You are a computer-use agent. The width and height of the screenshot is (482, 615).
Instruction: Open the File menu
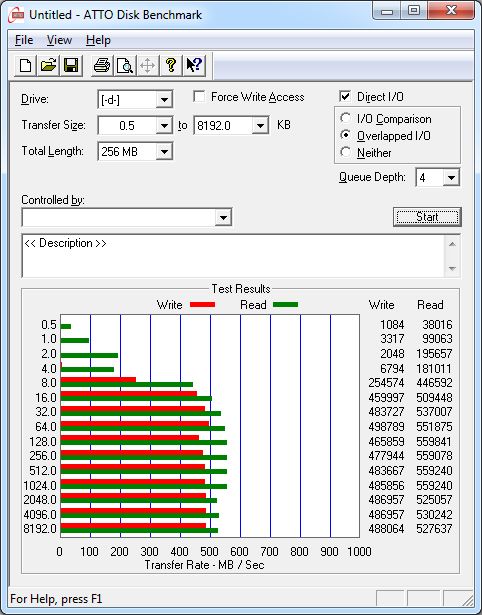pos(24,40)
